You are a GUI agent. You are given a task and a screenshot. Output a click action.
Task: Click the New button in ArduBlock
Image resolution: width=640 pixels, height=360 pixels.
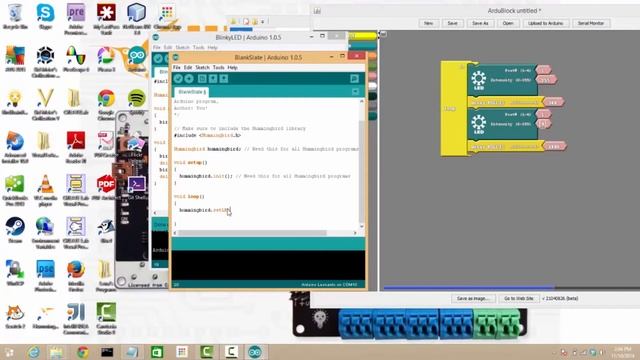(x=429, y=23)
